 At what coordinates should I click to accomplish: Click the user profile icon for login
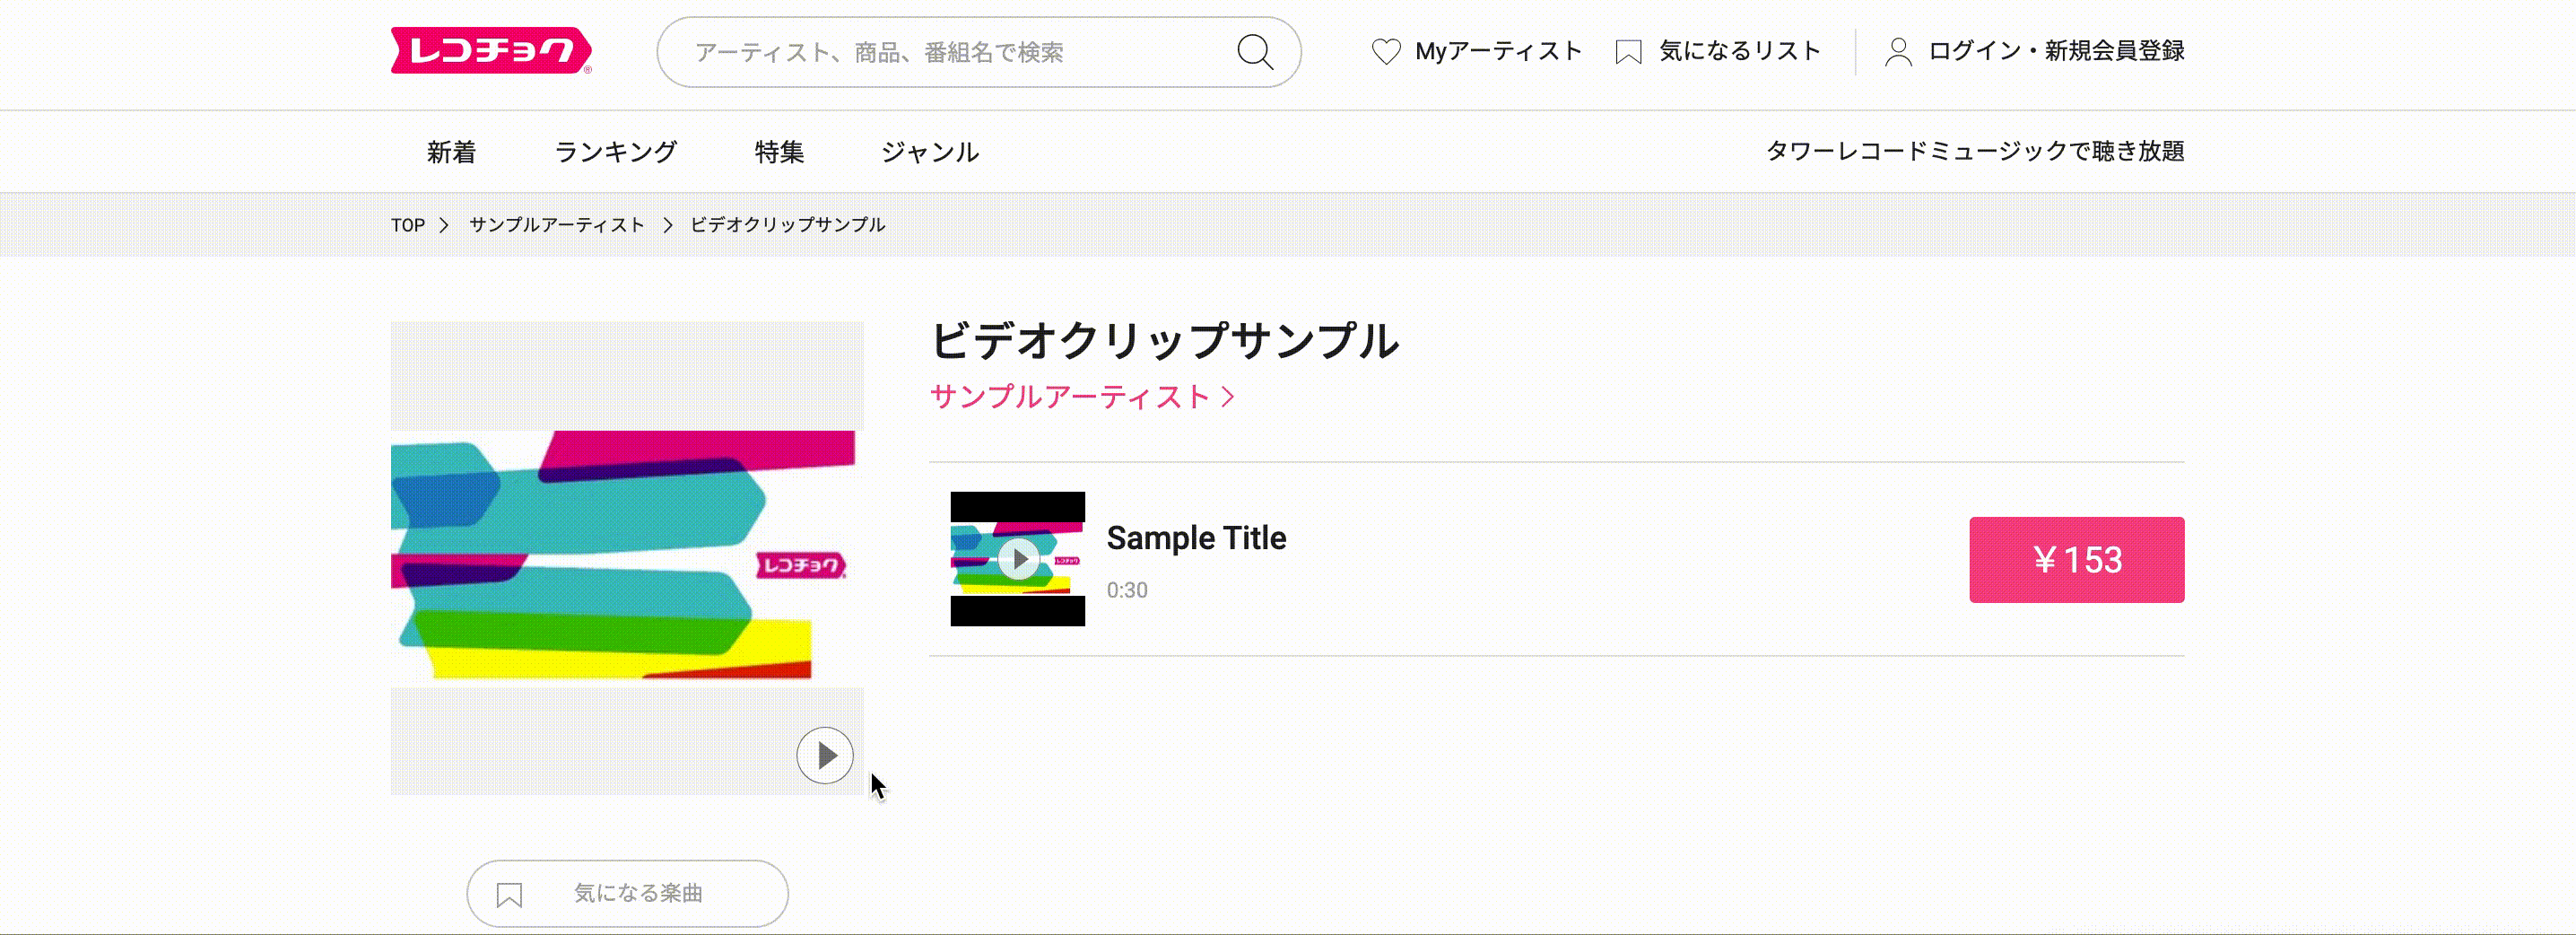1898,52
